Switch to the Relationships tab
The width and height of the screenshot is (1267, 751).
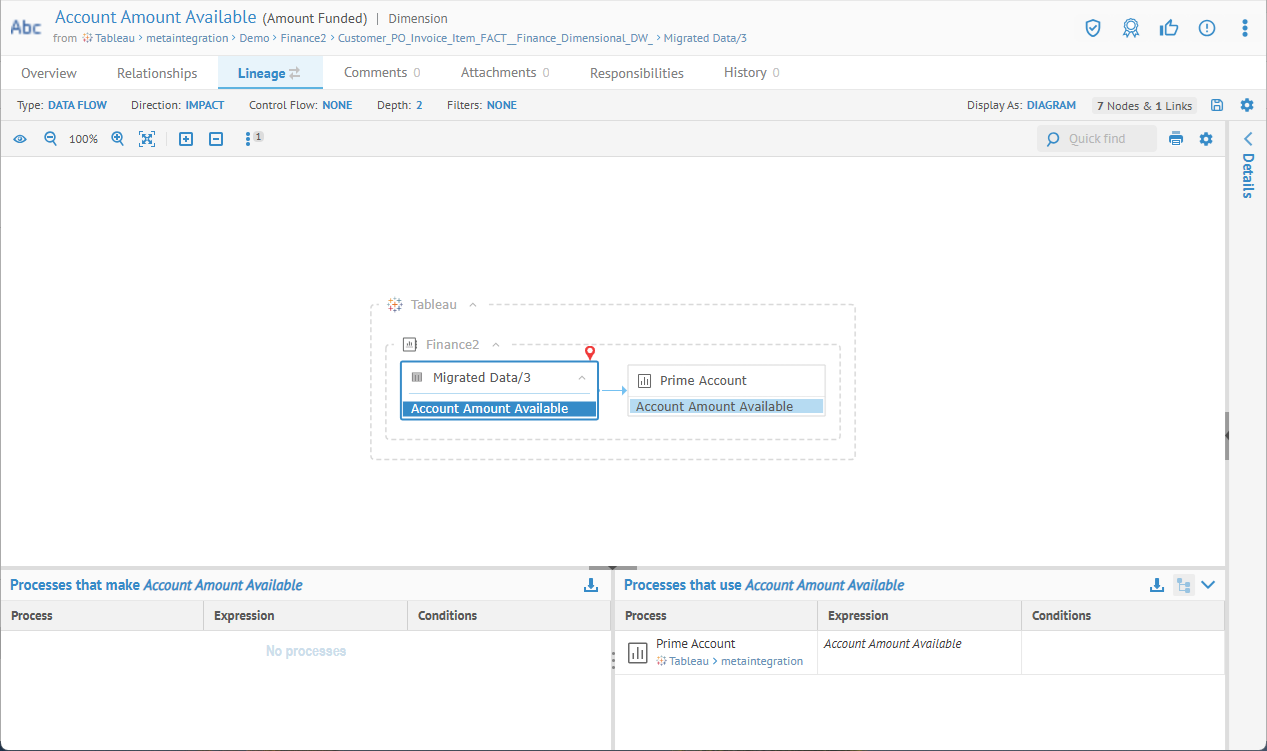click(x=157, y=73)
